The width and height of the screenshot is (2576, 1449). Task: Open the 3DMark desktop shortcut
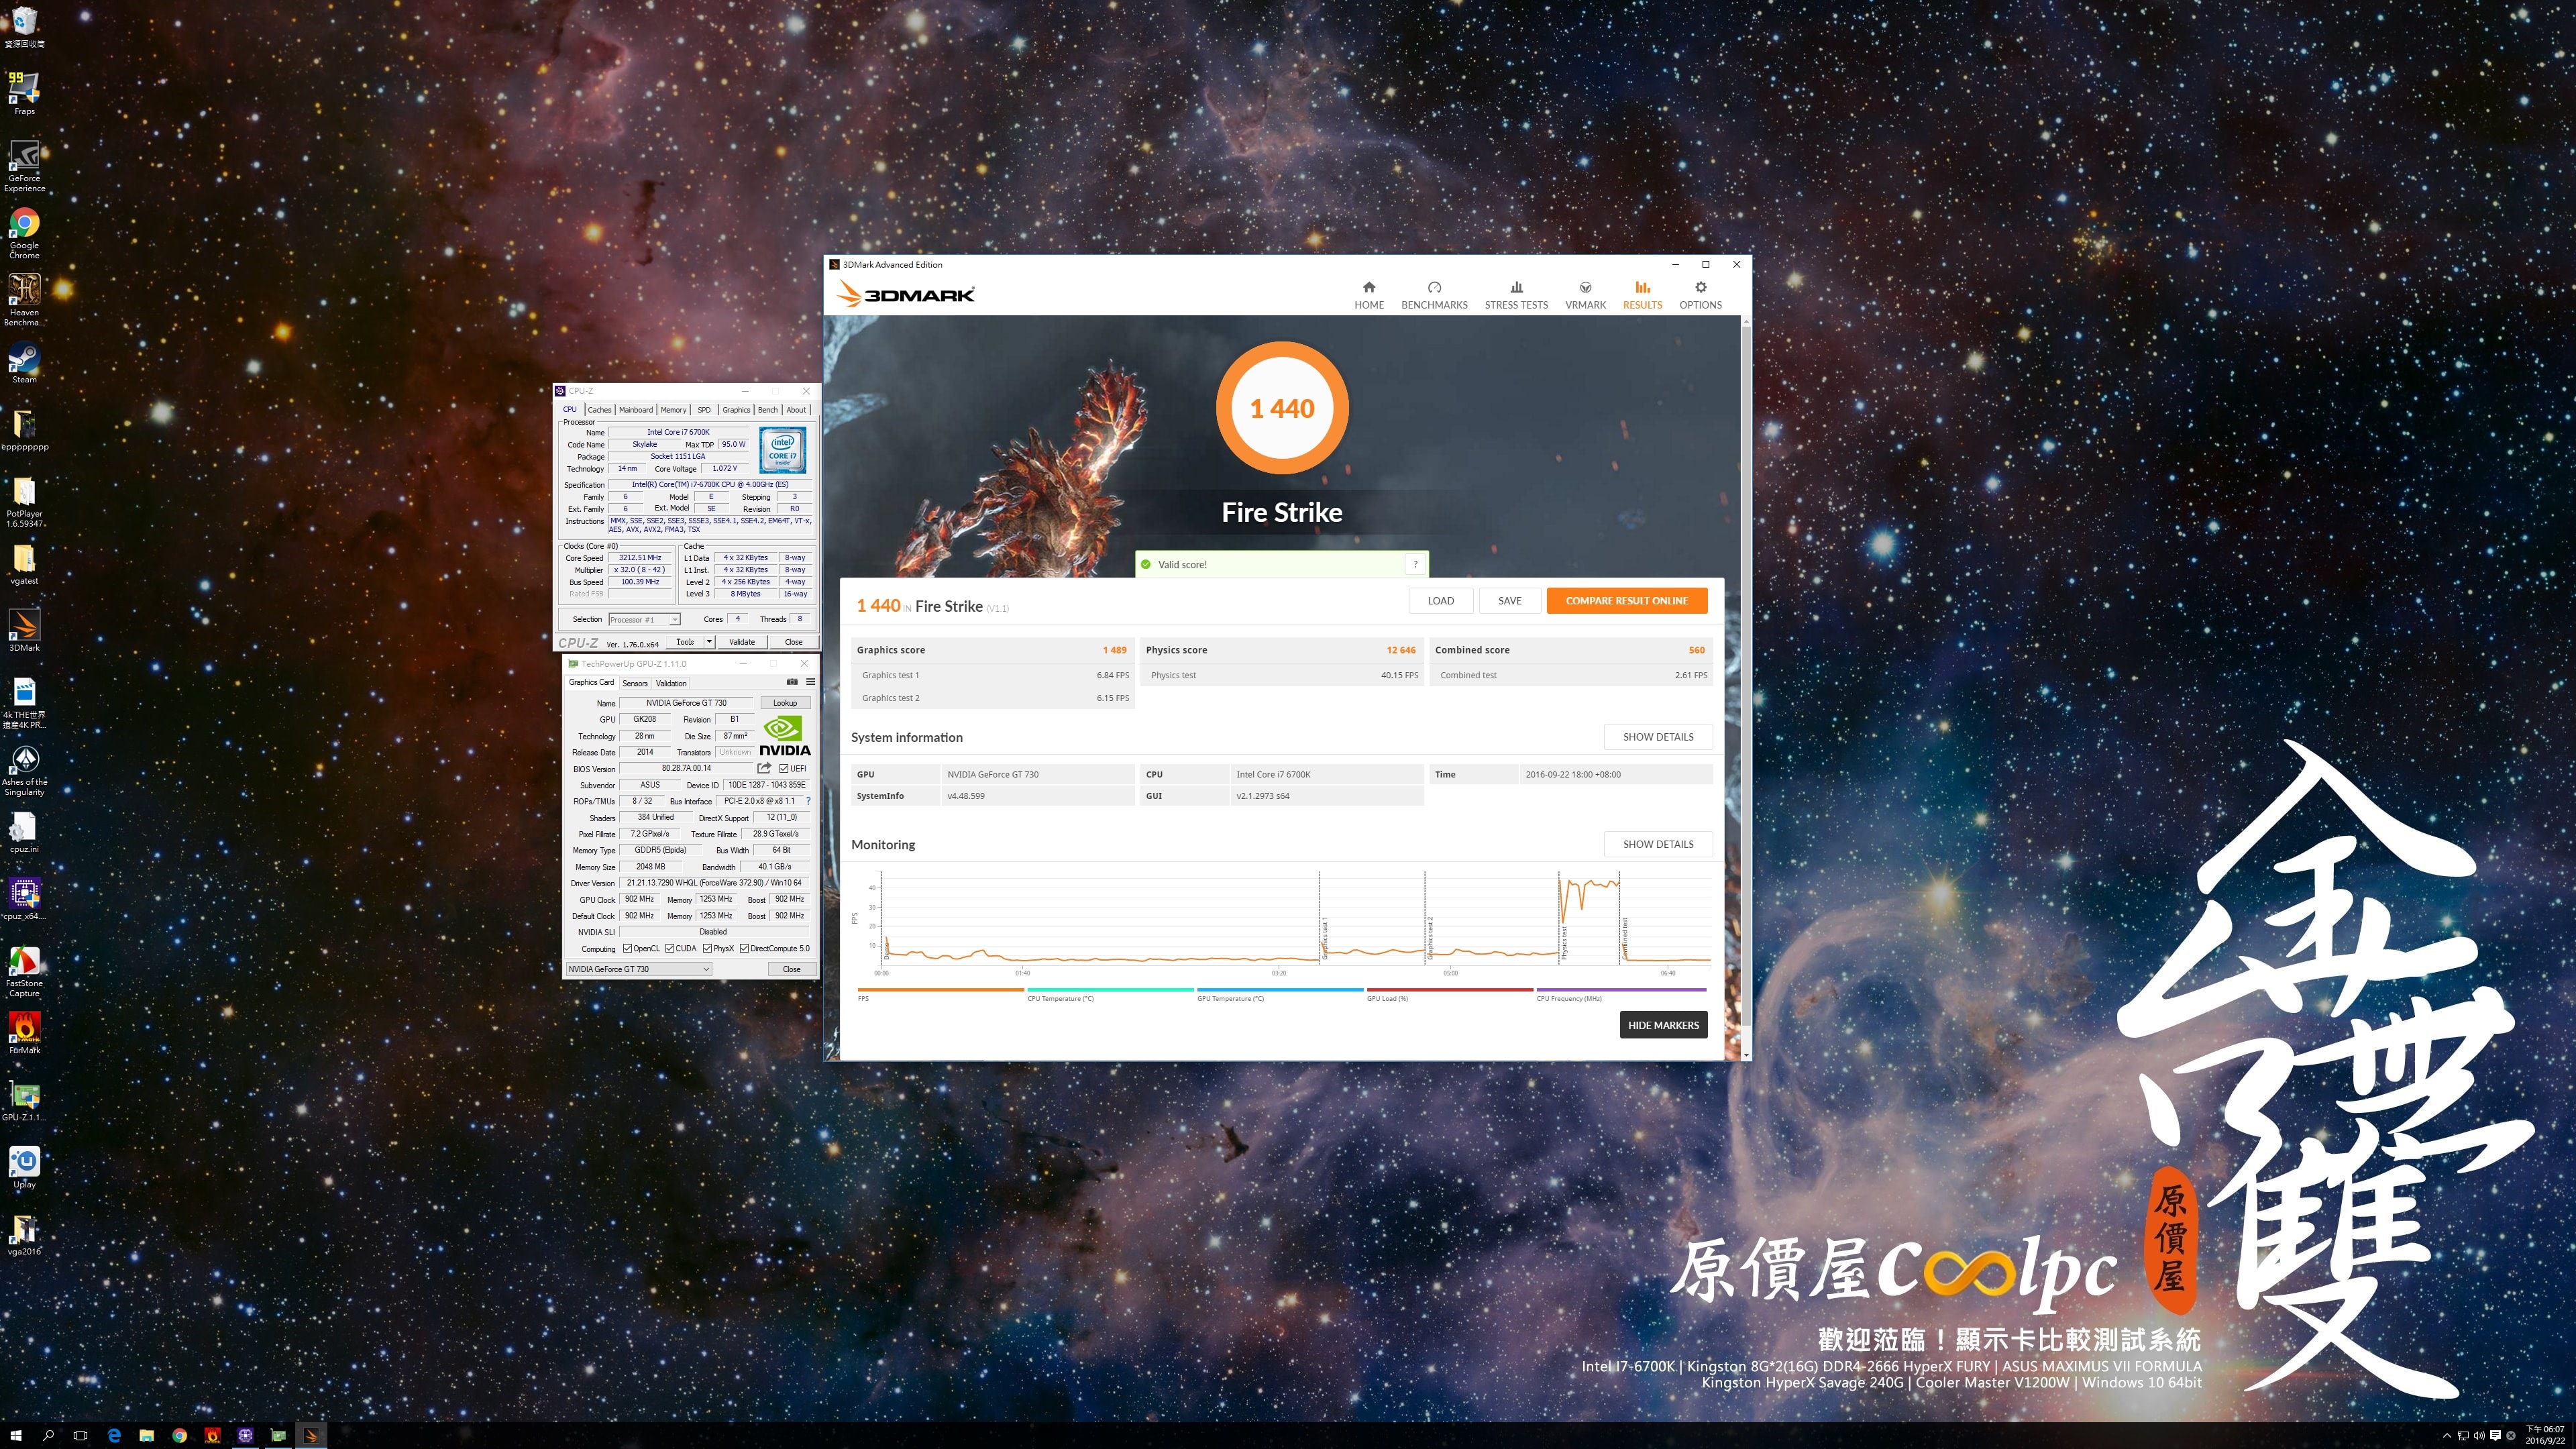tap(24, 630)
